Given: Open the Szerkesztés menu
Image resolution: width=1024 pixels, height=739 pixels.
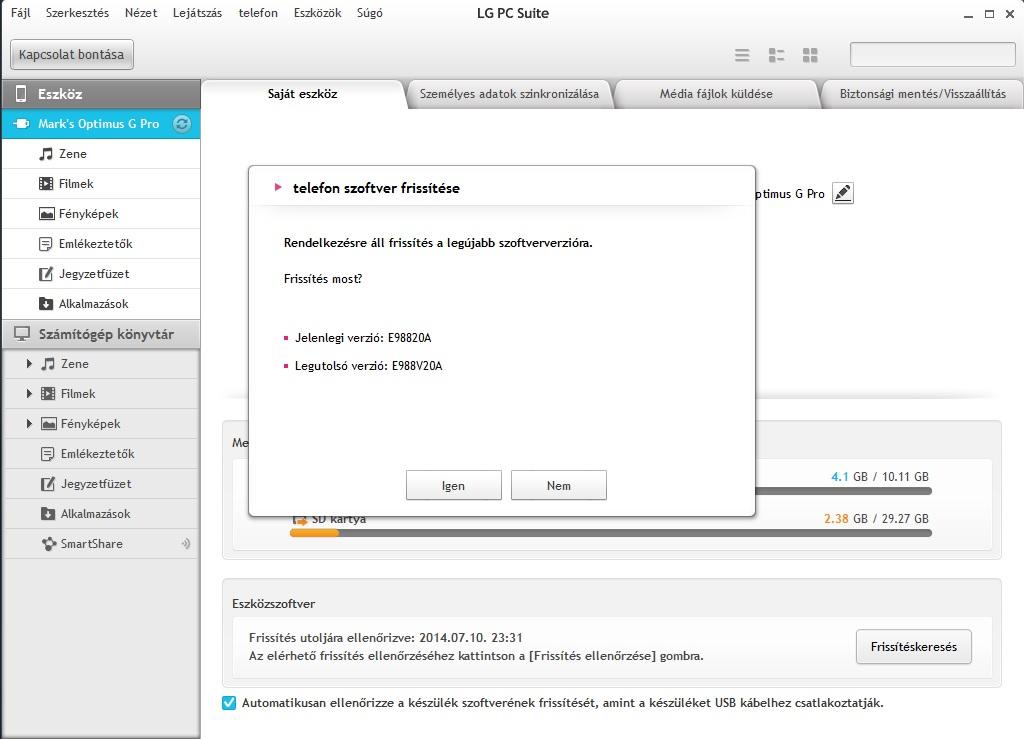Looking at the screenshot, I should tap(77, 13).
